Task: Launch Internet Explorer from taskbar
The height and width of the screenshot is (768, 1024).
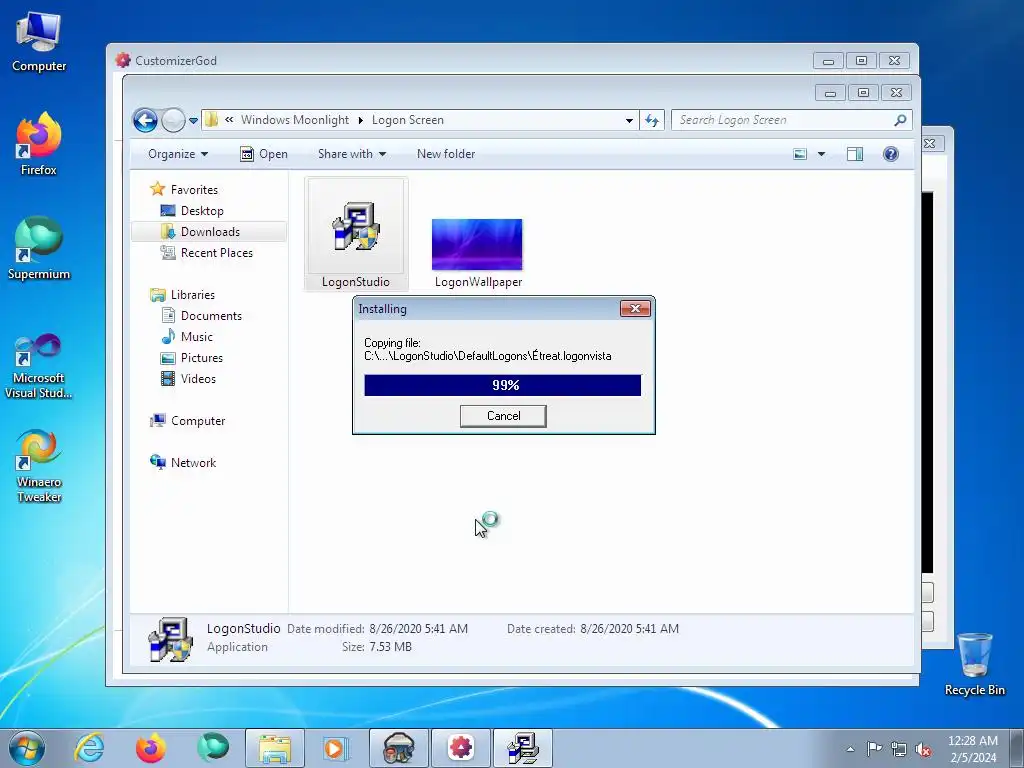Action: 89,748
